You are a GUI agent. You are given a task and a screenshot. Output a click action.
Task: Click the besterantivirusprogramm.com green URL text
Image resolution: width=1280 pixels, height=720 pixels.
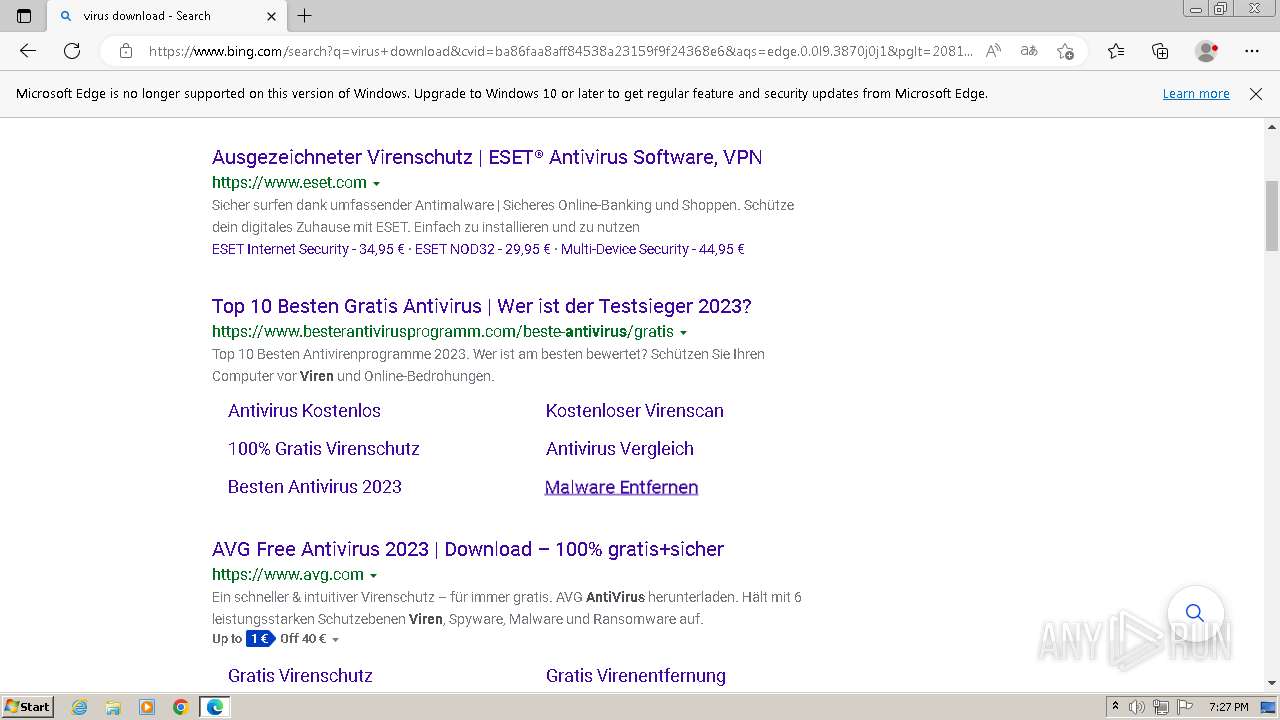tap(442, 331)
